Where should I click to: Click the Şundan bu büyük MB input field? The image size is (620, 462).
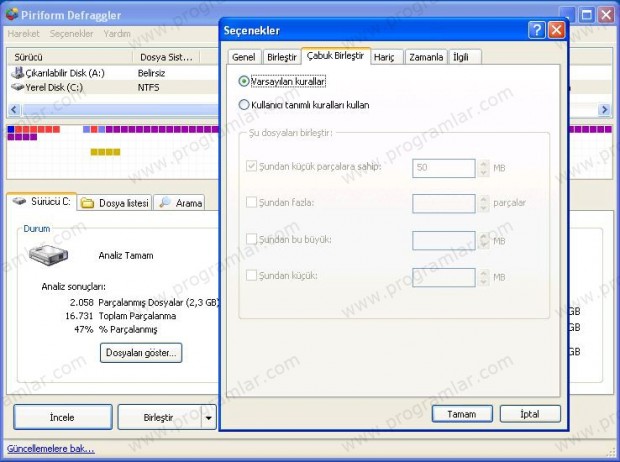(444, 240)
